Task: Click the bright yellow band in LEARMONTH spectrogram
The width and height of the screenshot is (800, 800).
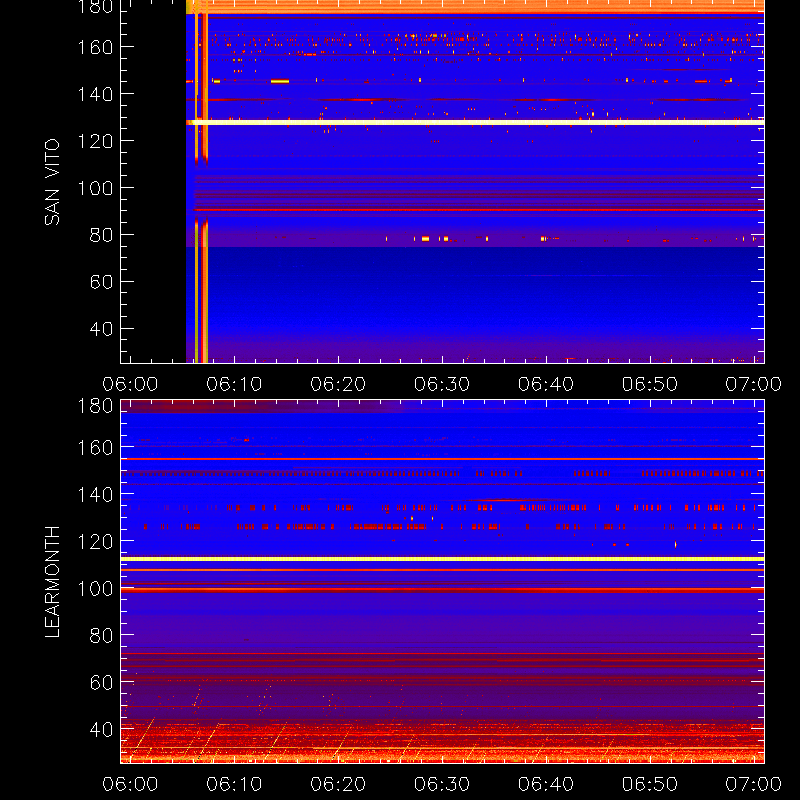Action: click(442, 559)
